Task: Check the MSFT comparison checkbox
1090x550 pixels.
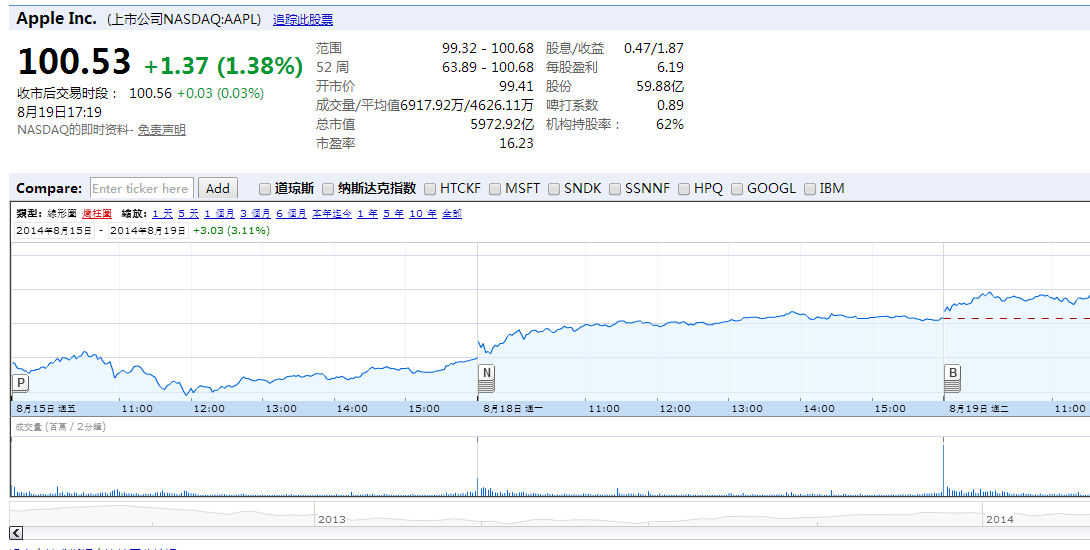Action: coord(495,188)
